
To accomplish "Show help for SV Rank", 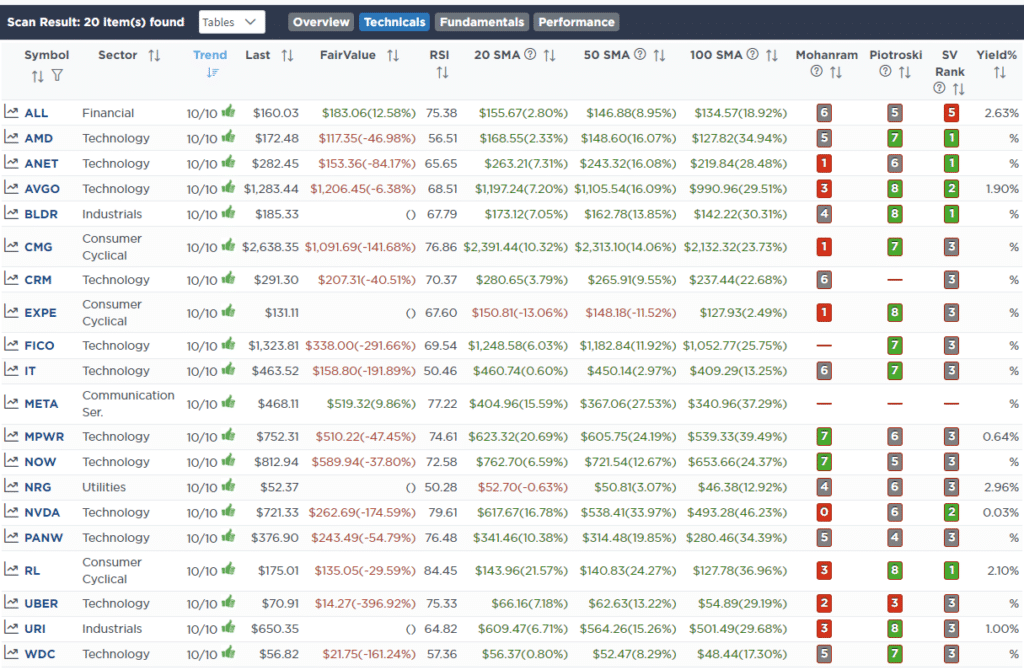I will click(939, 88).
